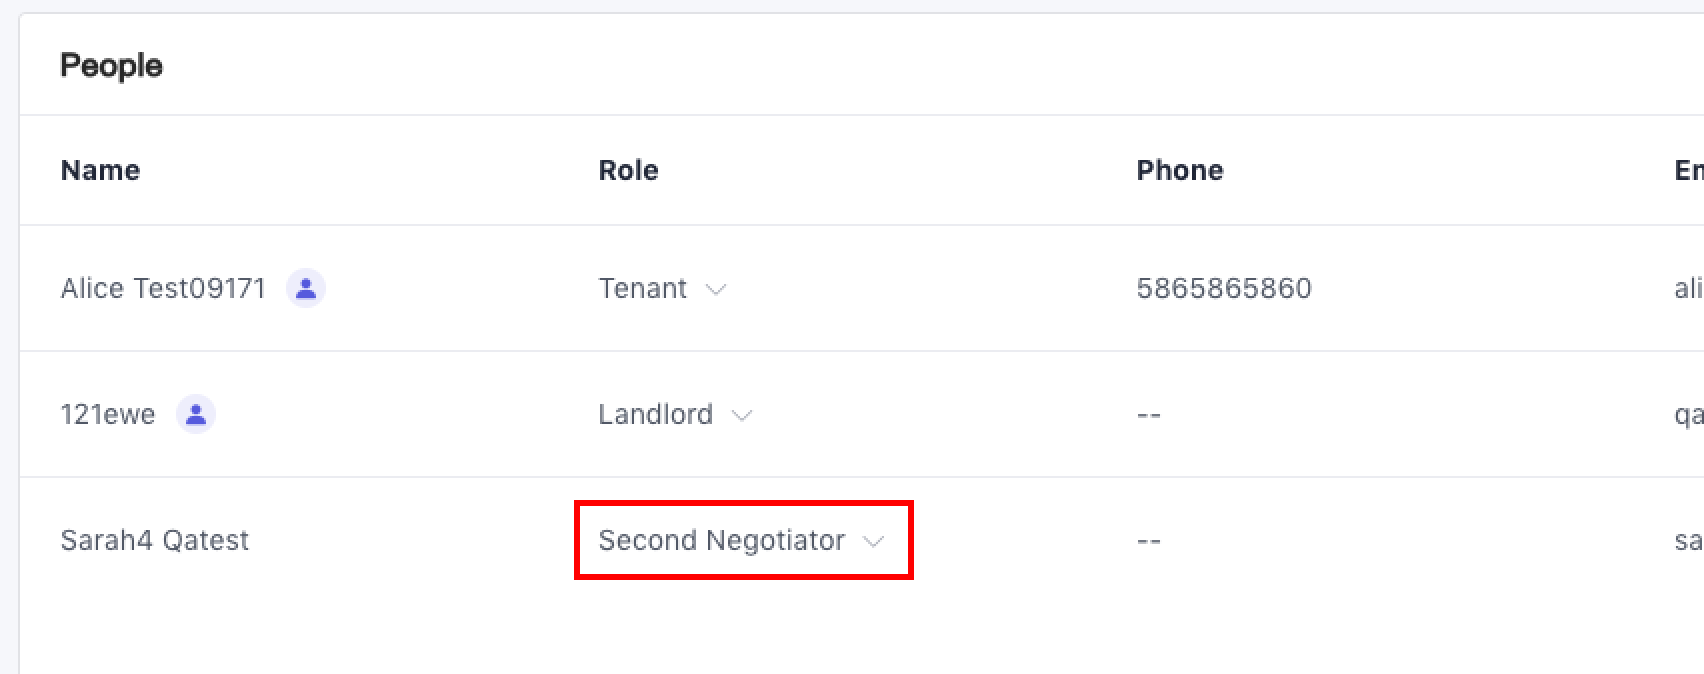This screenshot has height=674, width=1704.
Task: Click the Name column header
Action: (100, 170)
